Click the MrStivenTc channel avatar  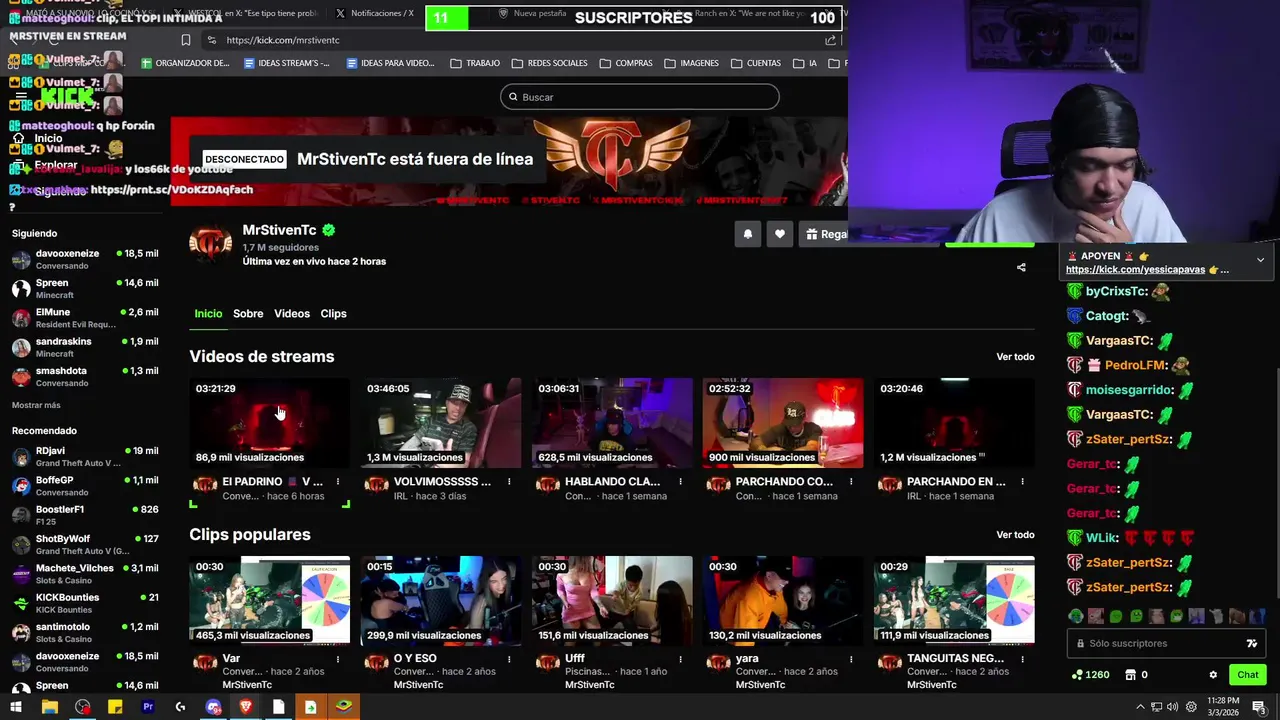pyautogui.click(x=211, y=244)
